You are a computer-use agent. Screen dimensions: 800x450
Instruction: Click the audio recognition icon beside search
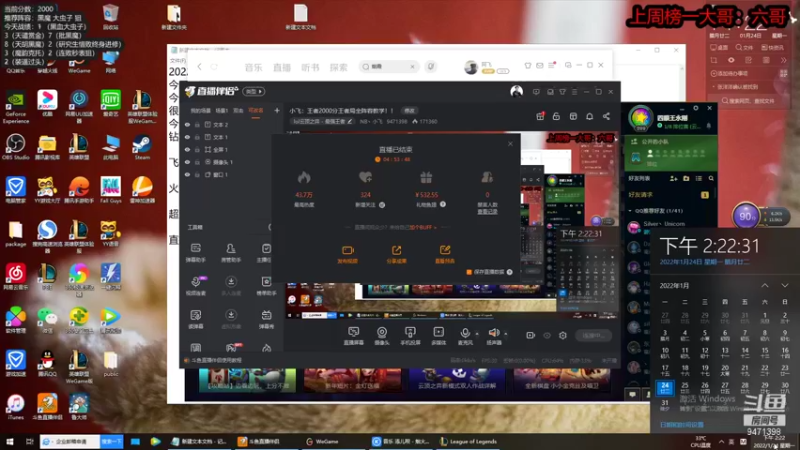pos(431,66)
